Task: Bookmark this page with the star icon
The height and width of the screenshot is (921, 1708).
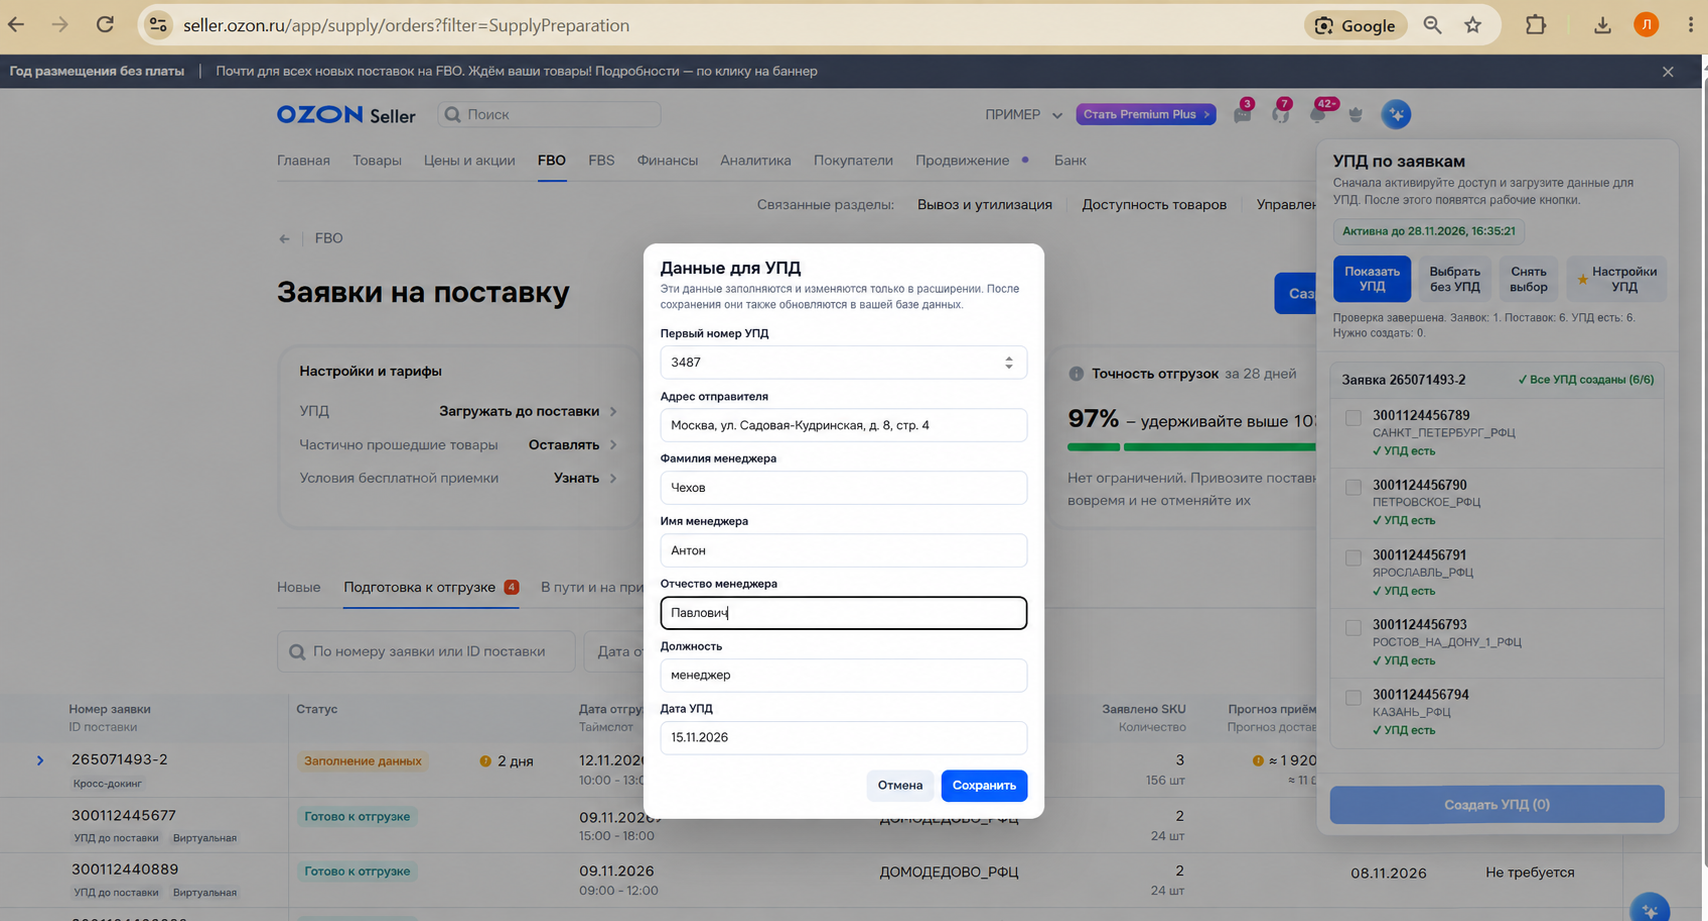Action: [x=1473, y=26]
